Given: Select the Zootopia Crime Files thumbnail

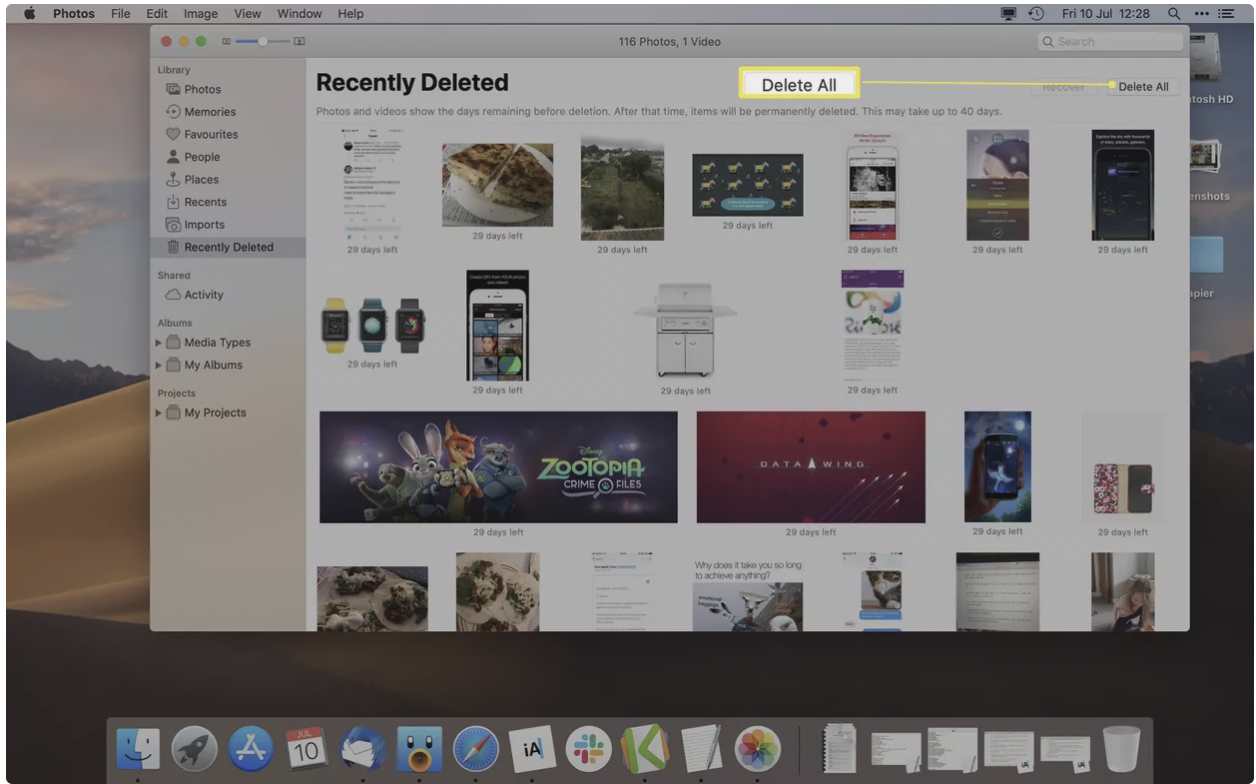Looking at the screenshot, I should pos(498,467).
